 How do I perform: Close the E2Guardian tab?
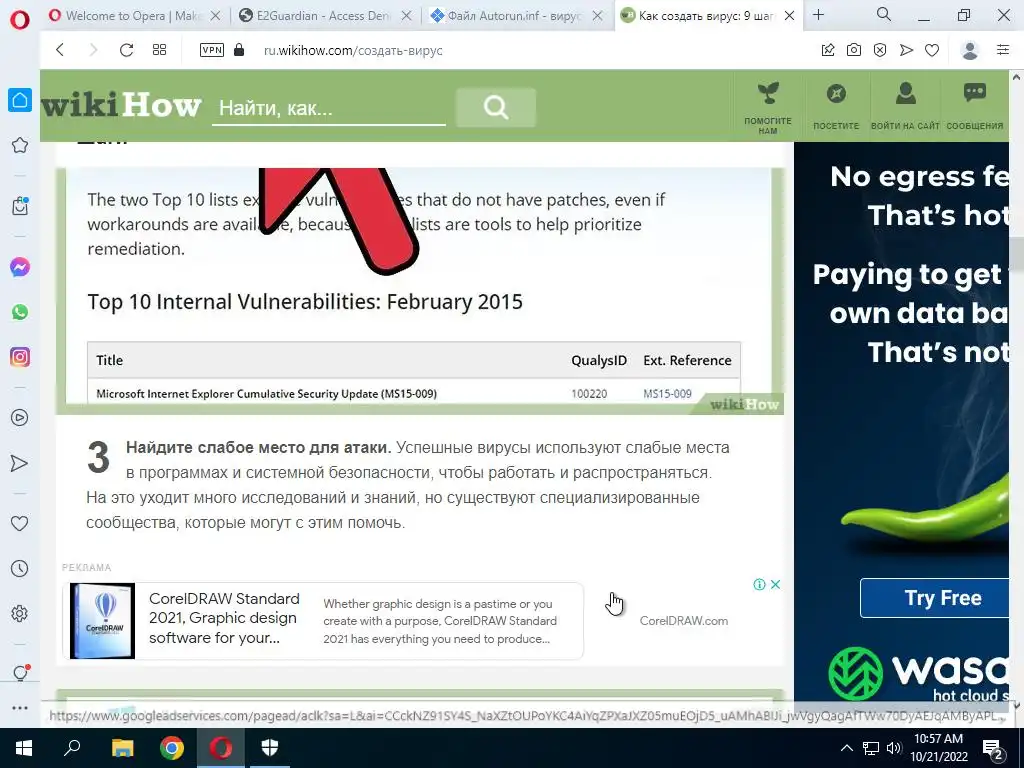406,16
